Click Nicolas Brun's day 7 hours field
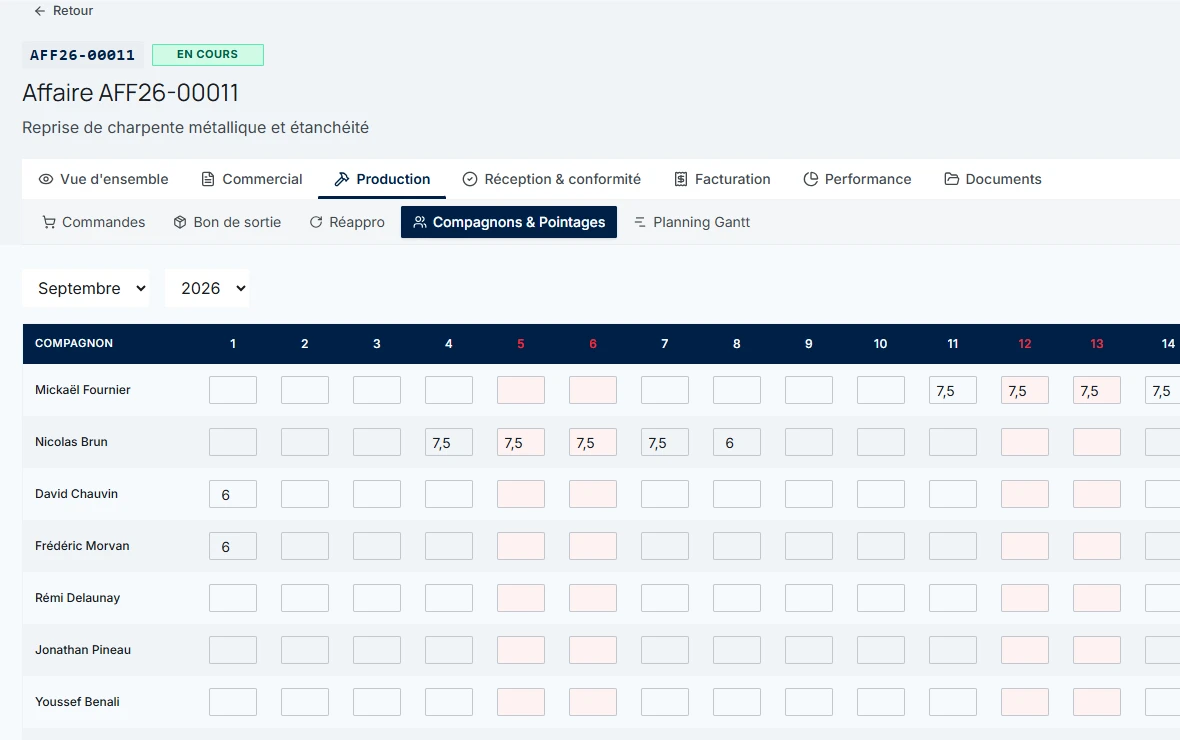This screenshot has width=1180, height=740. 665,442
